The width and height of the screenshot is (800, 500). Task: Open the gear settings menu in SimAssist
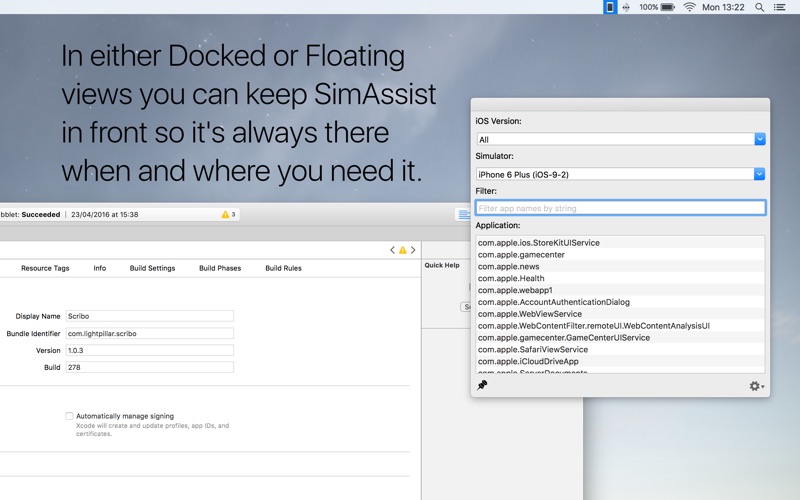pos(756,386)
